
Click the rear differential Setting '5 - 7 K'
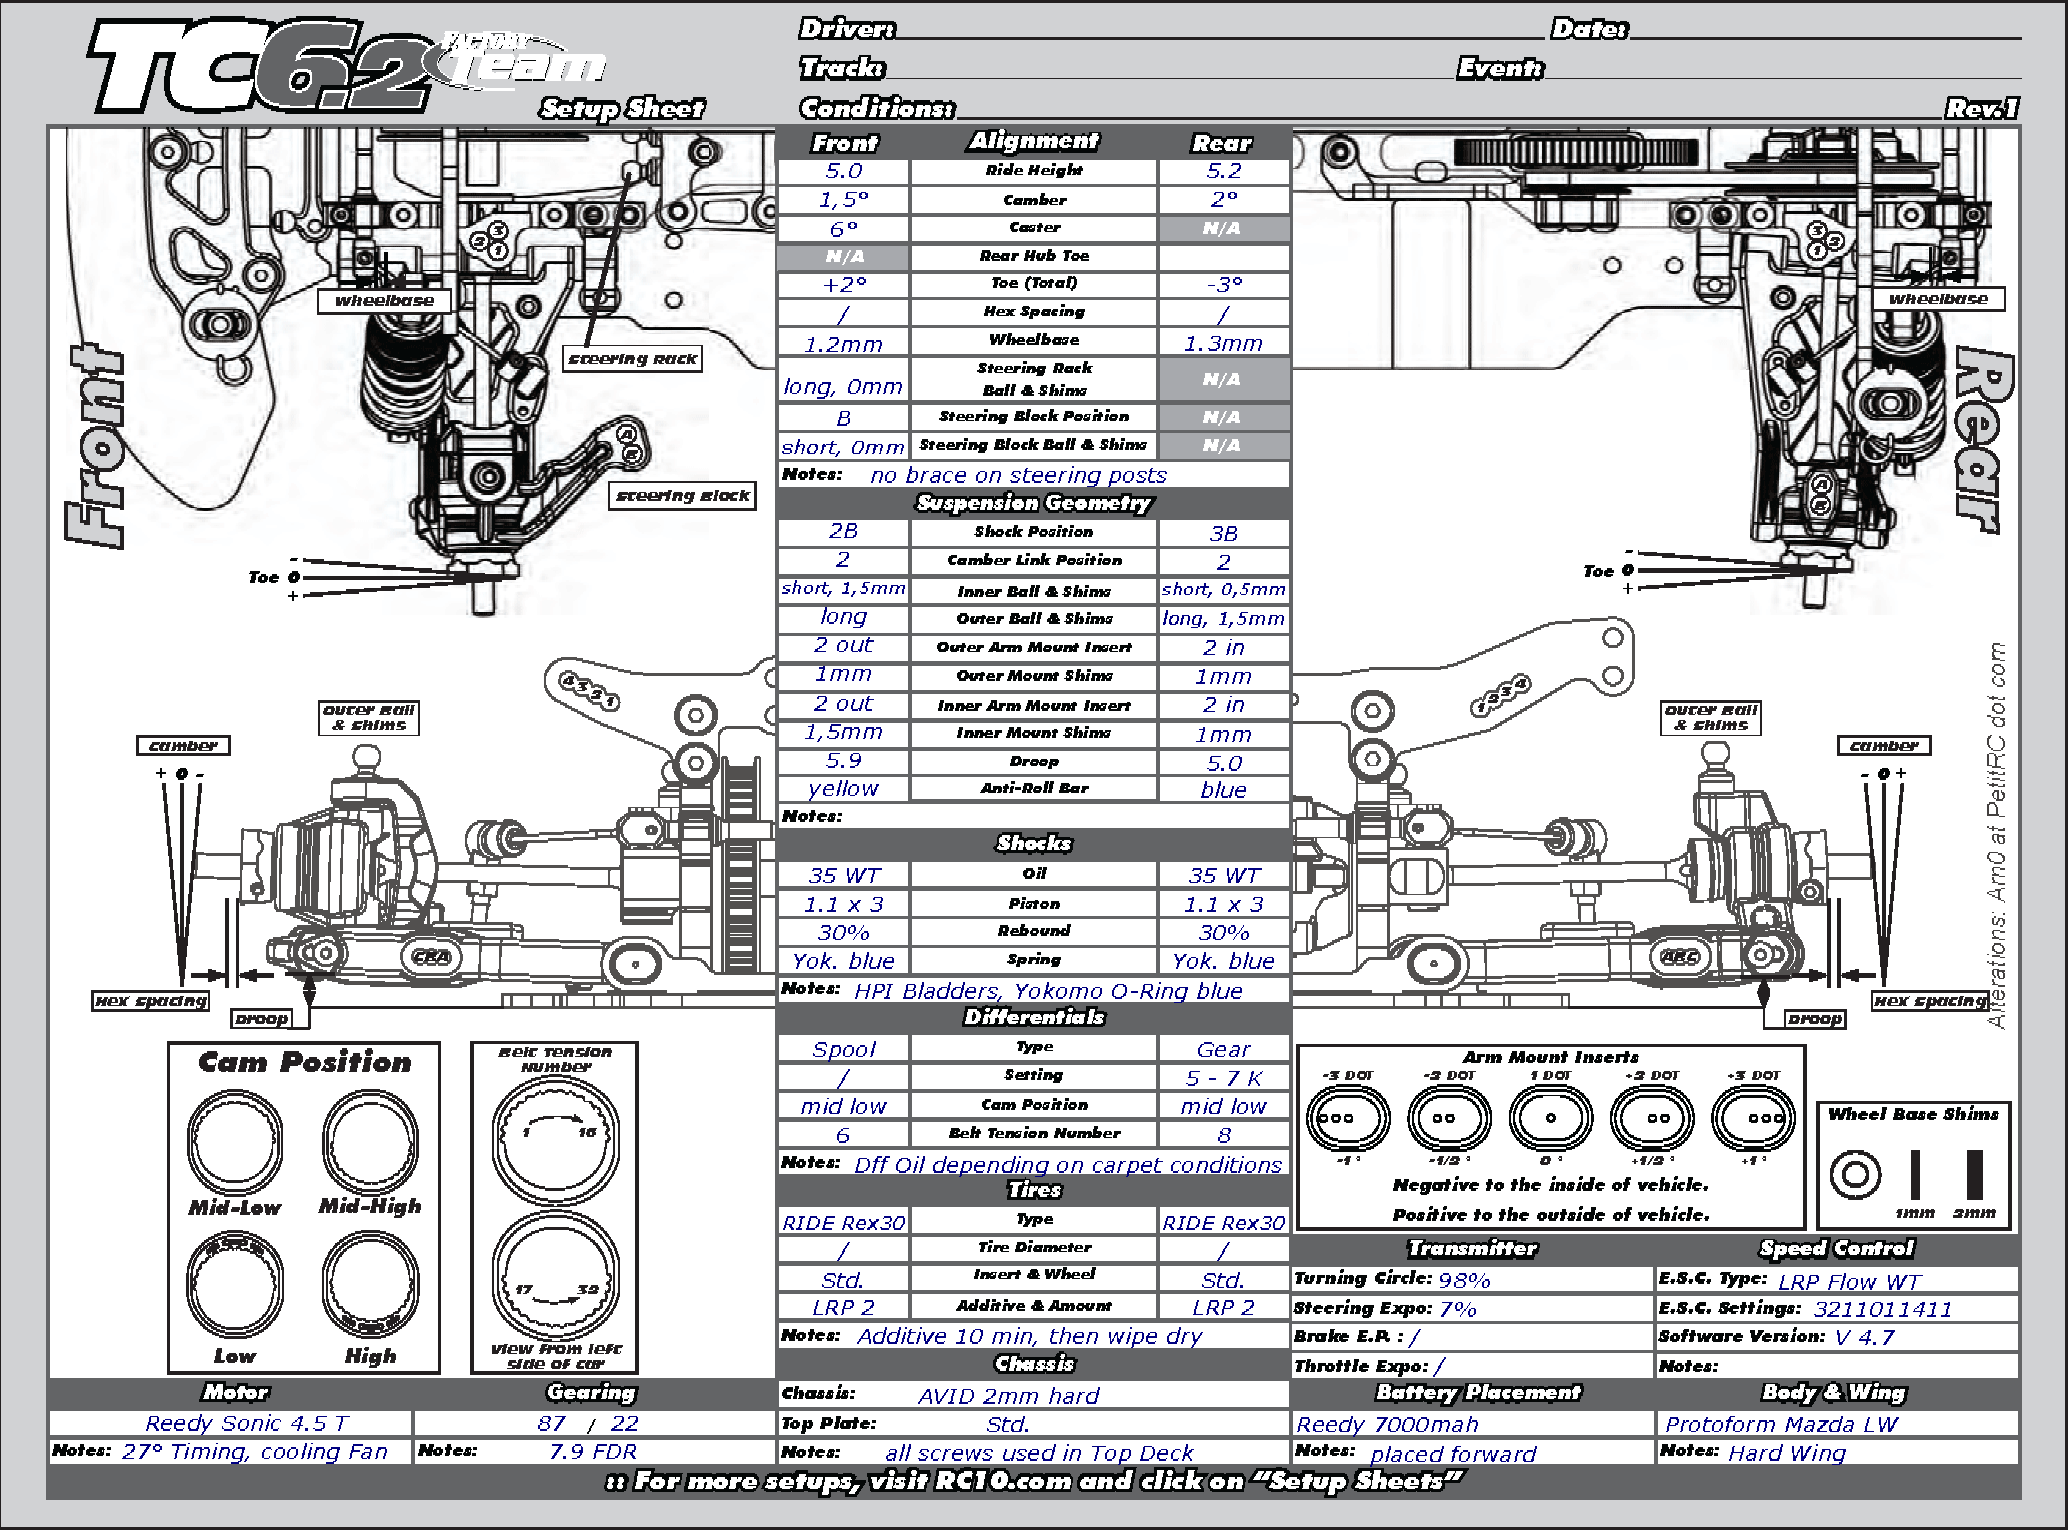pyautogui.click(x=1224, y=1078)
